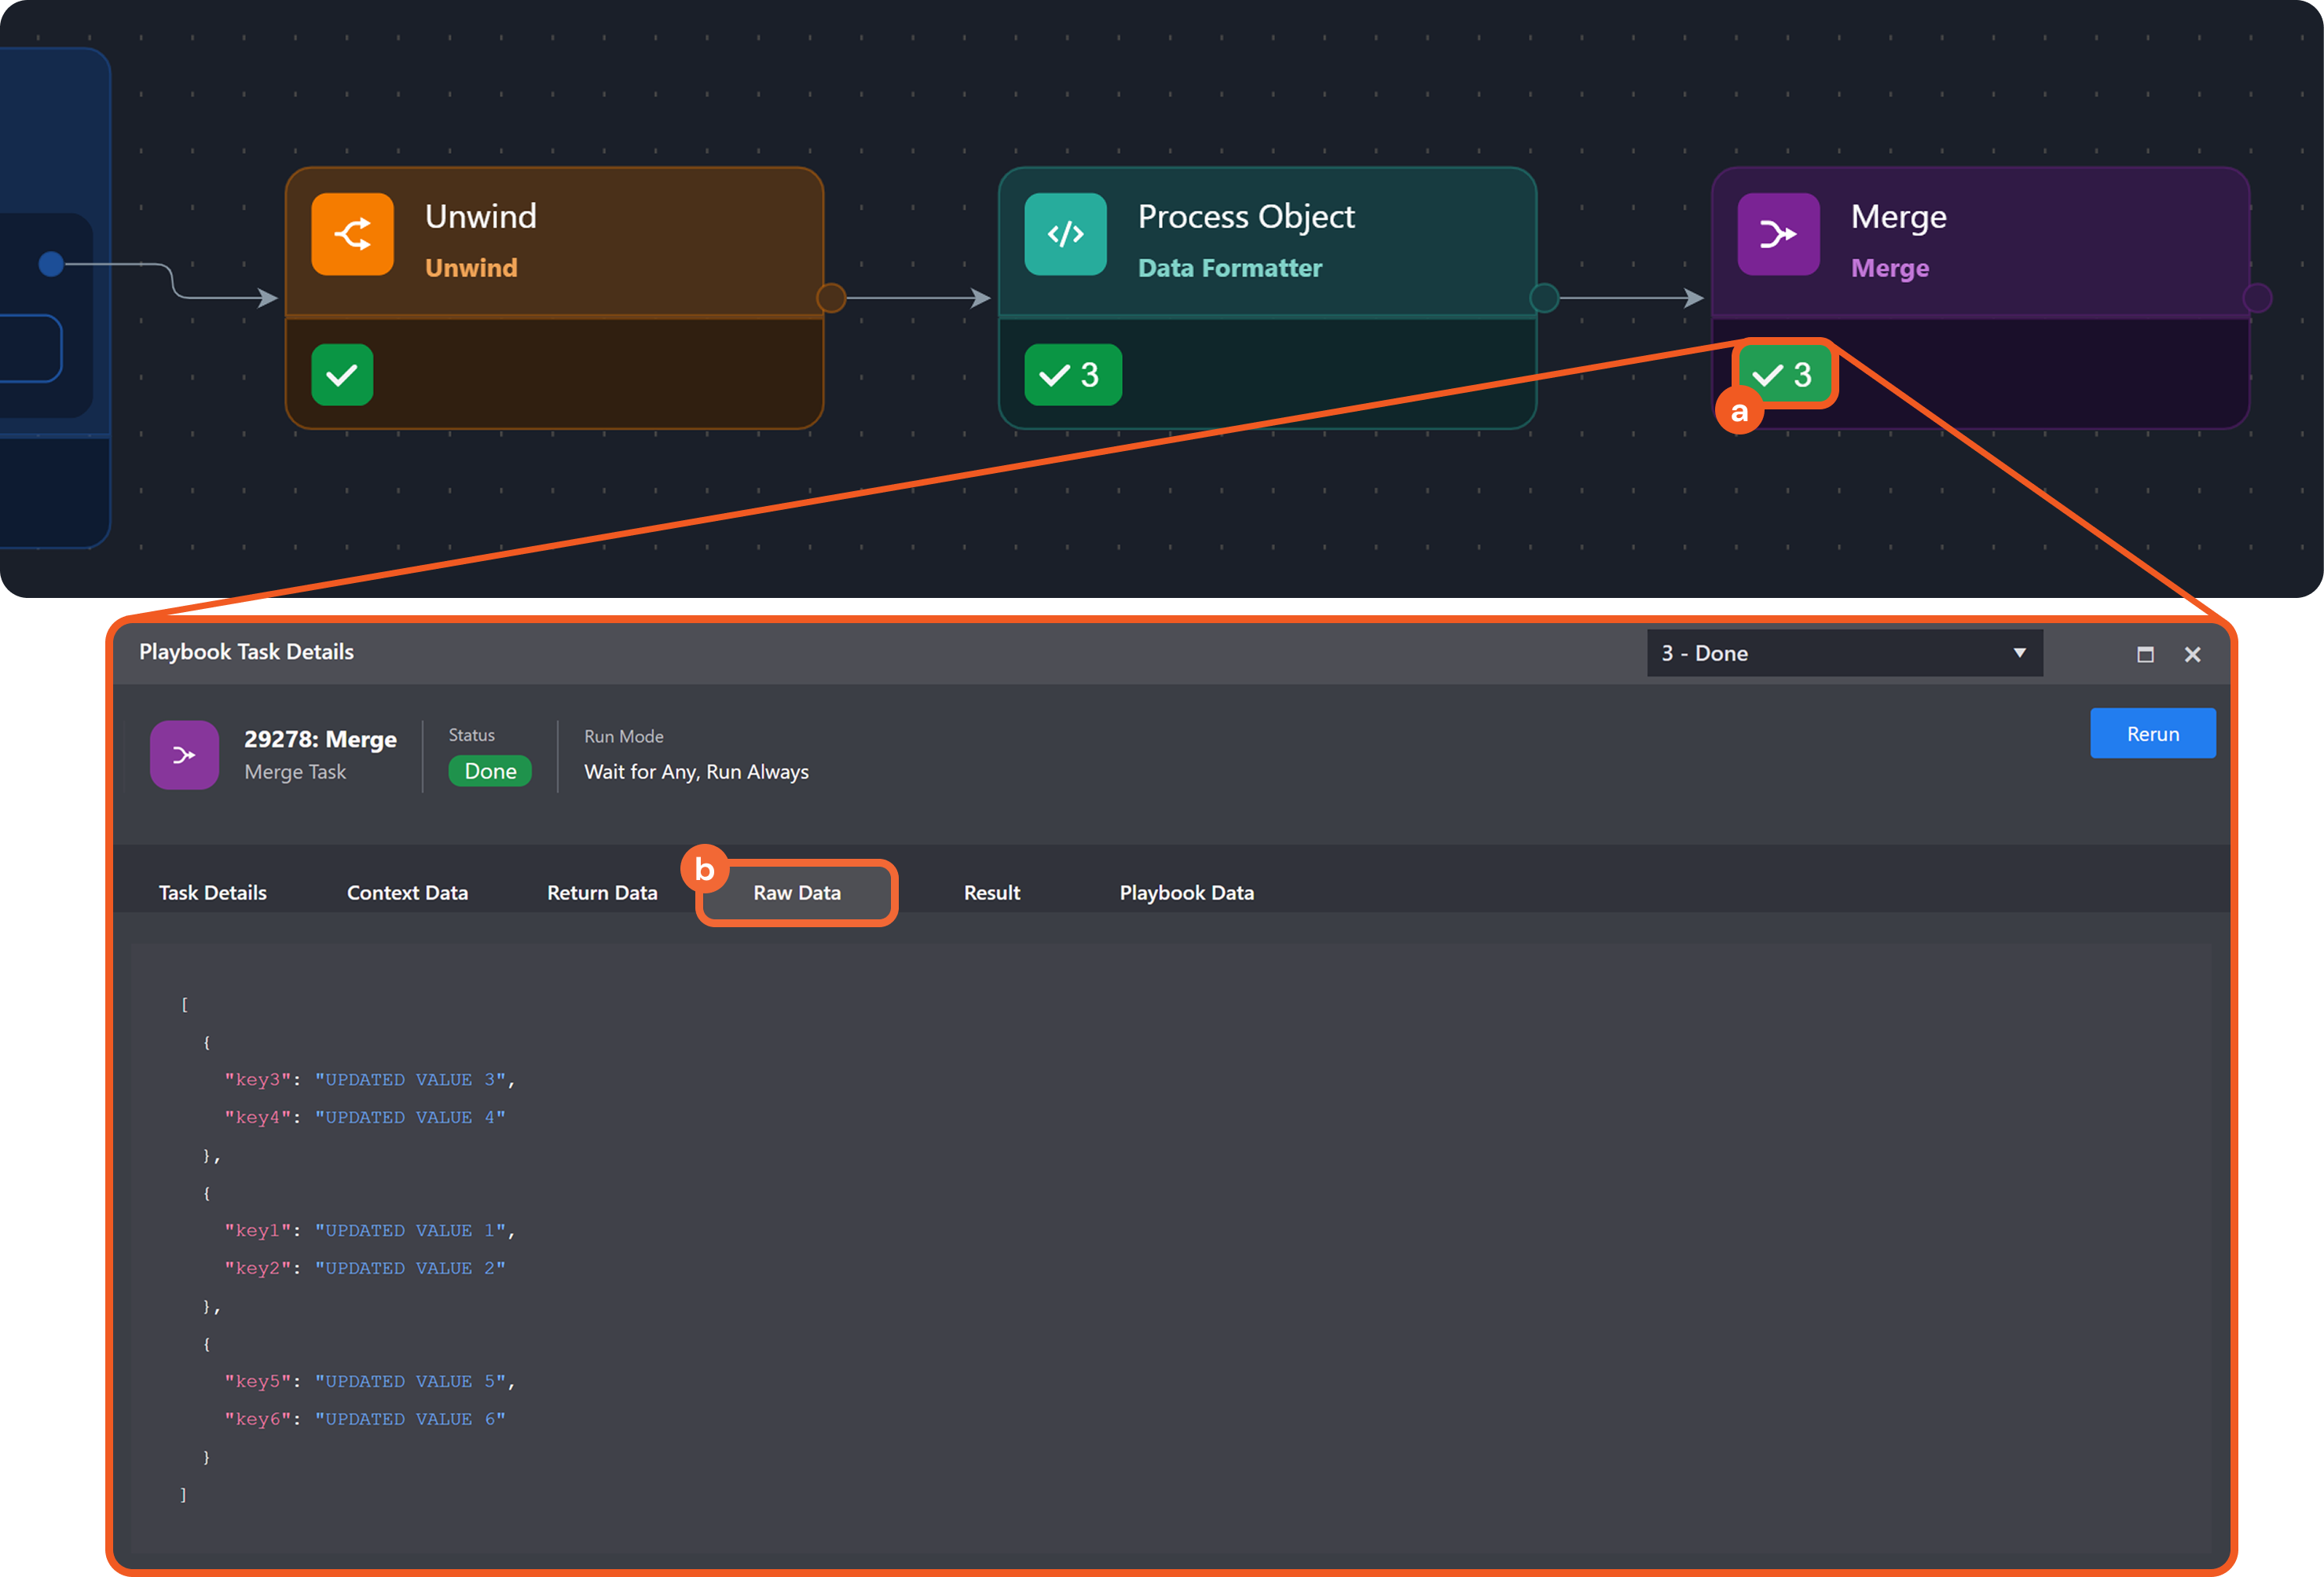Click the teal Data Formatter code icon
This screenshot has height=1577, width=2324.
1065,234
